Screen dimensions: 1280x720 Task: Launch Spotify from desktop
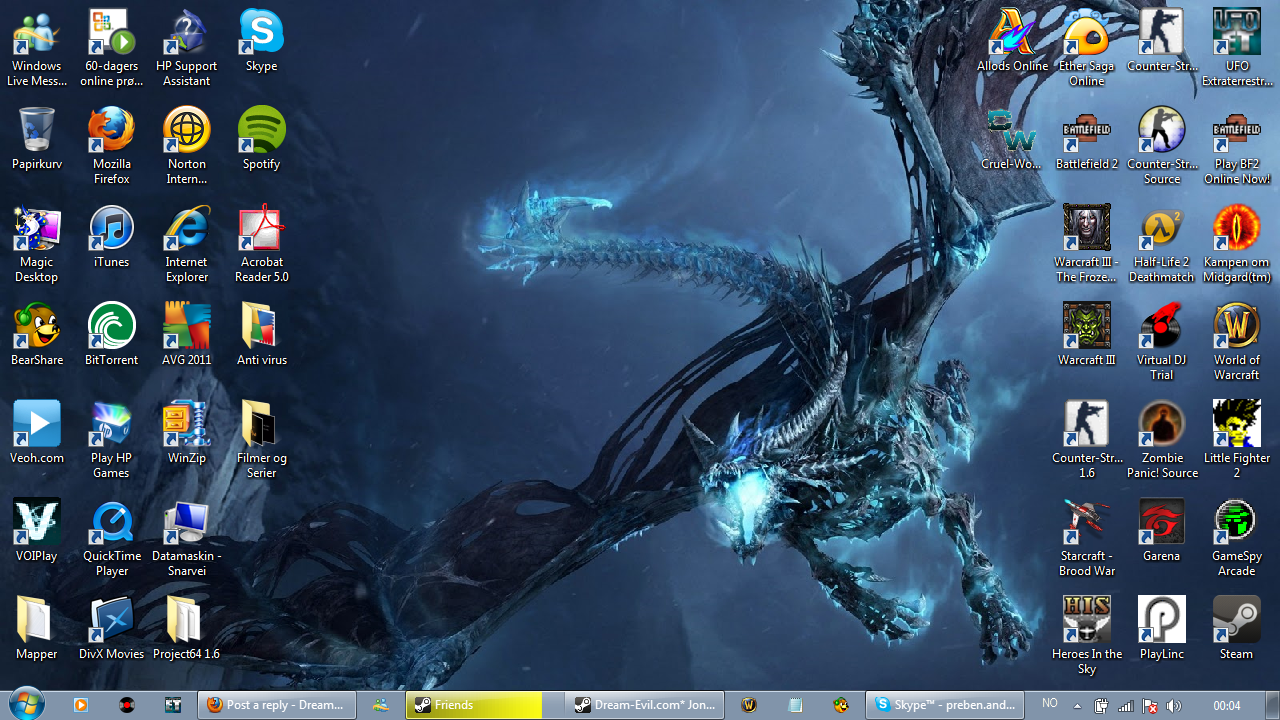261,131
